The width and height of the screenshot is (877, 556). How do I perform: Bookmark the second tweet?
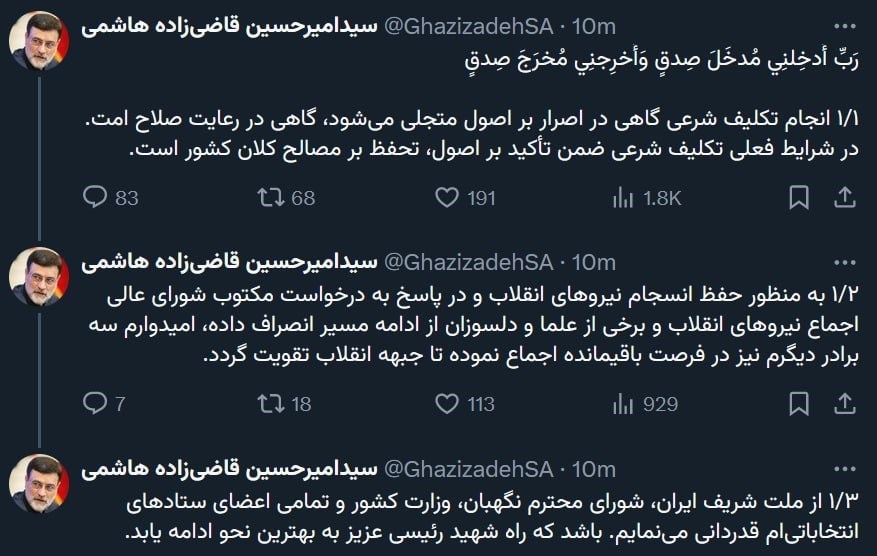(x=799, y=403)
